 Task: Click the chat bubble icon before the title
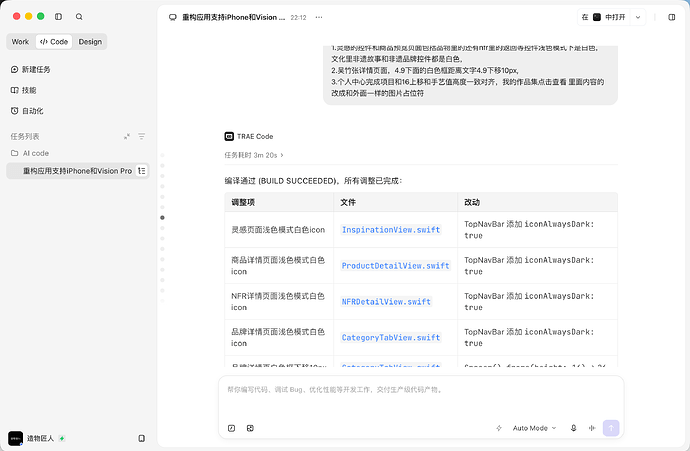pos(173,17)
